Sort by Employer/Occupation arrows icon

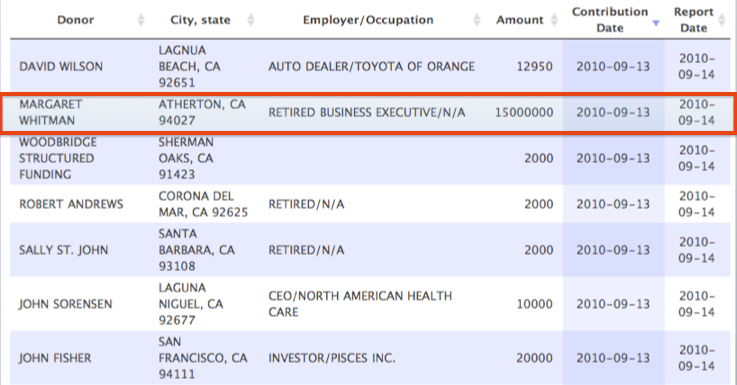pos(477,20)
